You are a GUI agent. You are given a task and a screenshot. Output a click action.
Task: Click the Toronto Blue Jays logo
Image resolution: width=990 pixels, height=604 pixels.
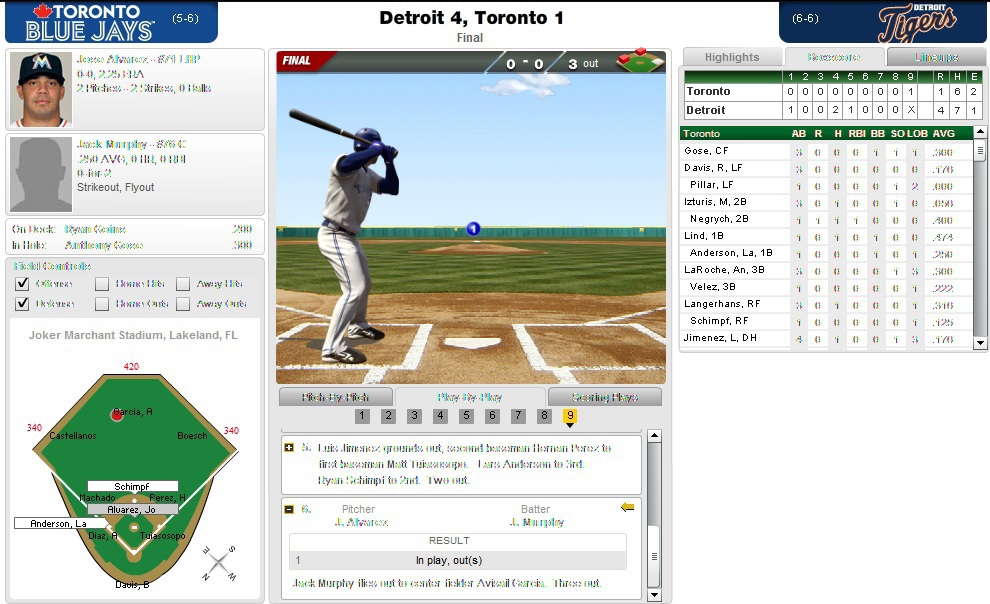[92, 22]
